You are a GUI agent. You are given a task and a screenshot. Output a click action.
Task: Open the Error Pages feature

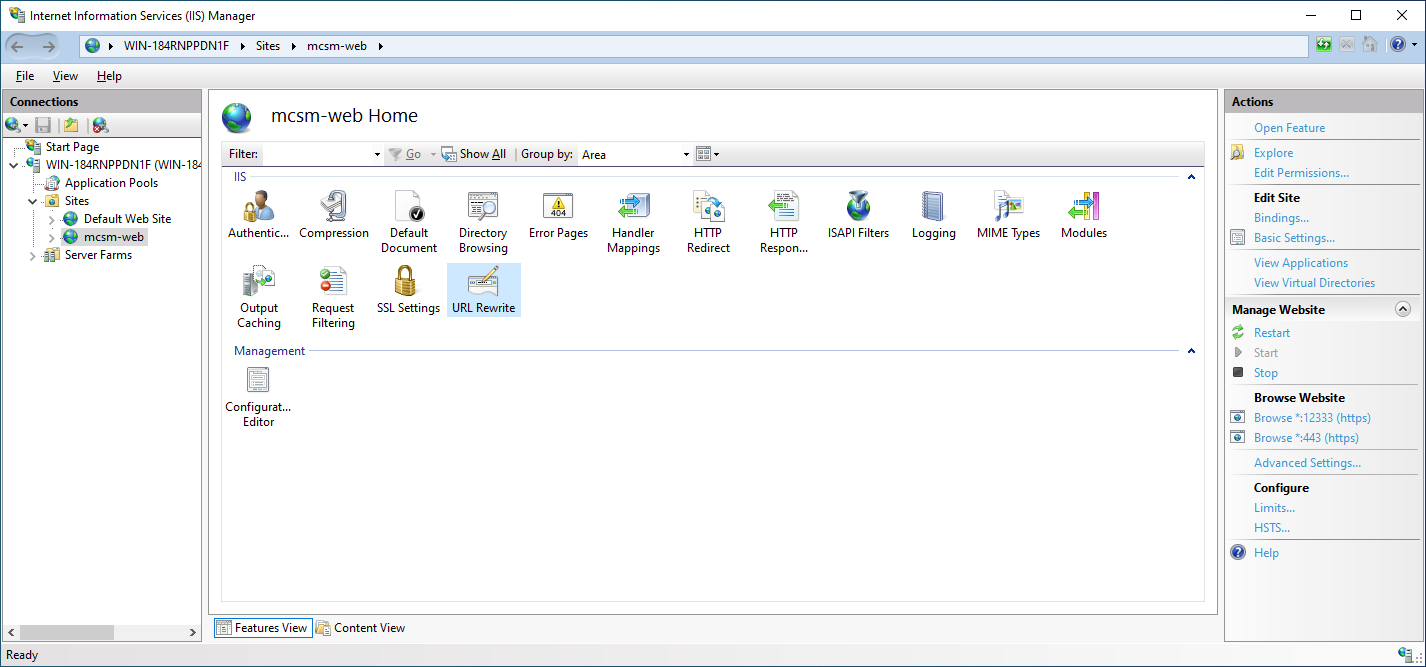click(558, 215)
